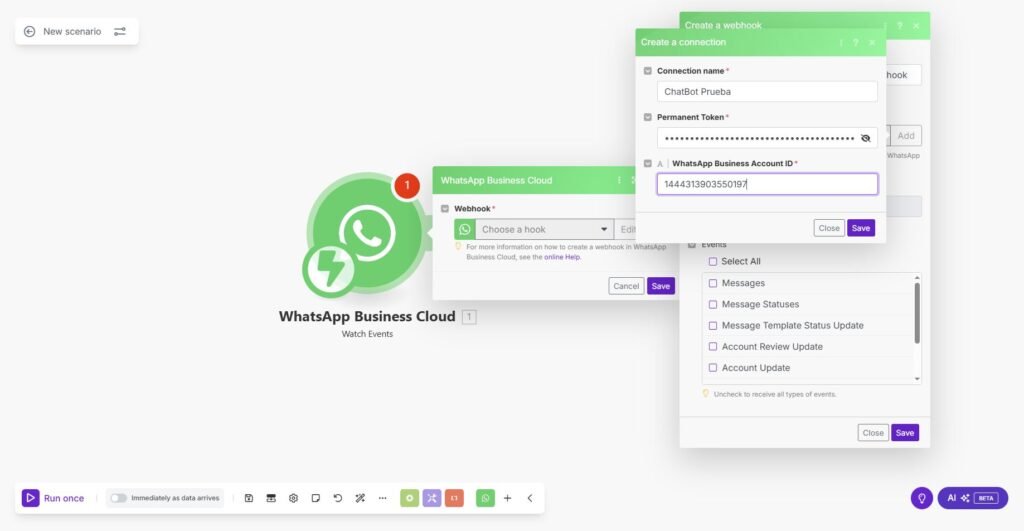Save the new connection in dialog
Screen dimensions: 1024x531
(860, 228)
